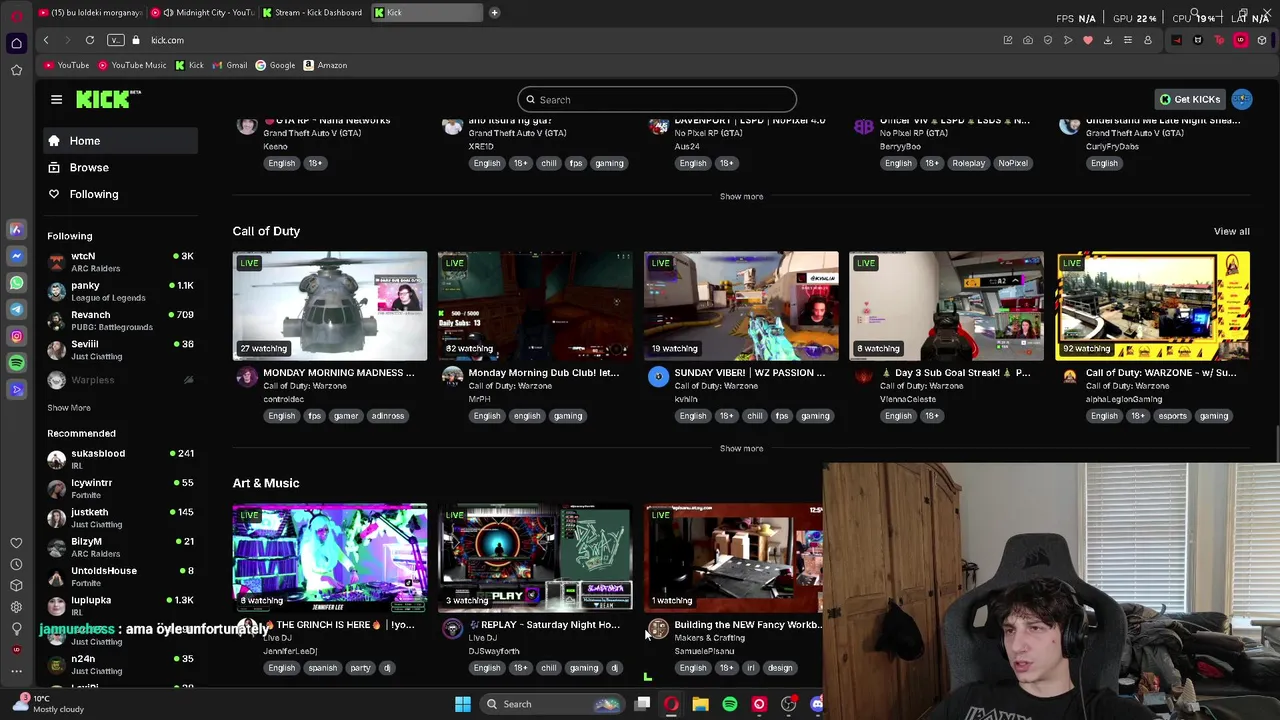This screenshot has width=1280, height=720.
Task: Open browser profile icon
Action: pyautogui.click(x=1148, y=40)
